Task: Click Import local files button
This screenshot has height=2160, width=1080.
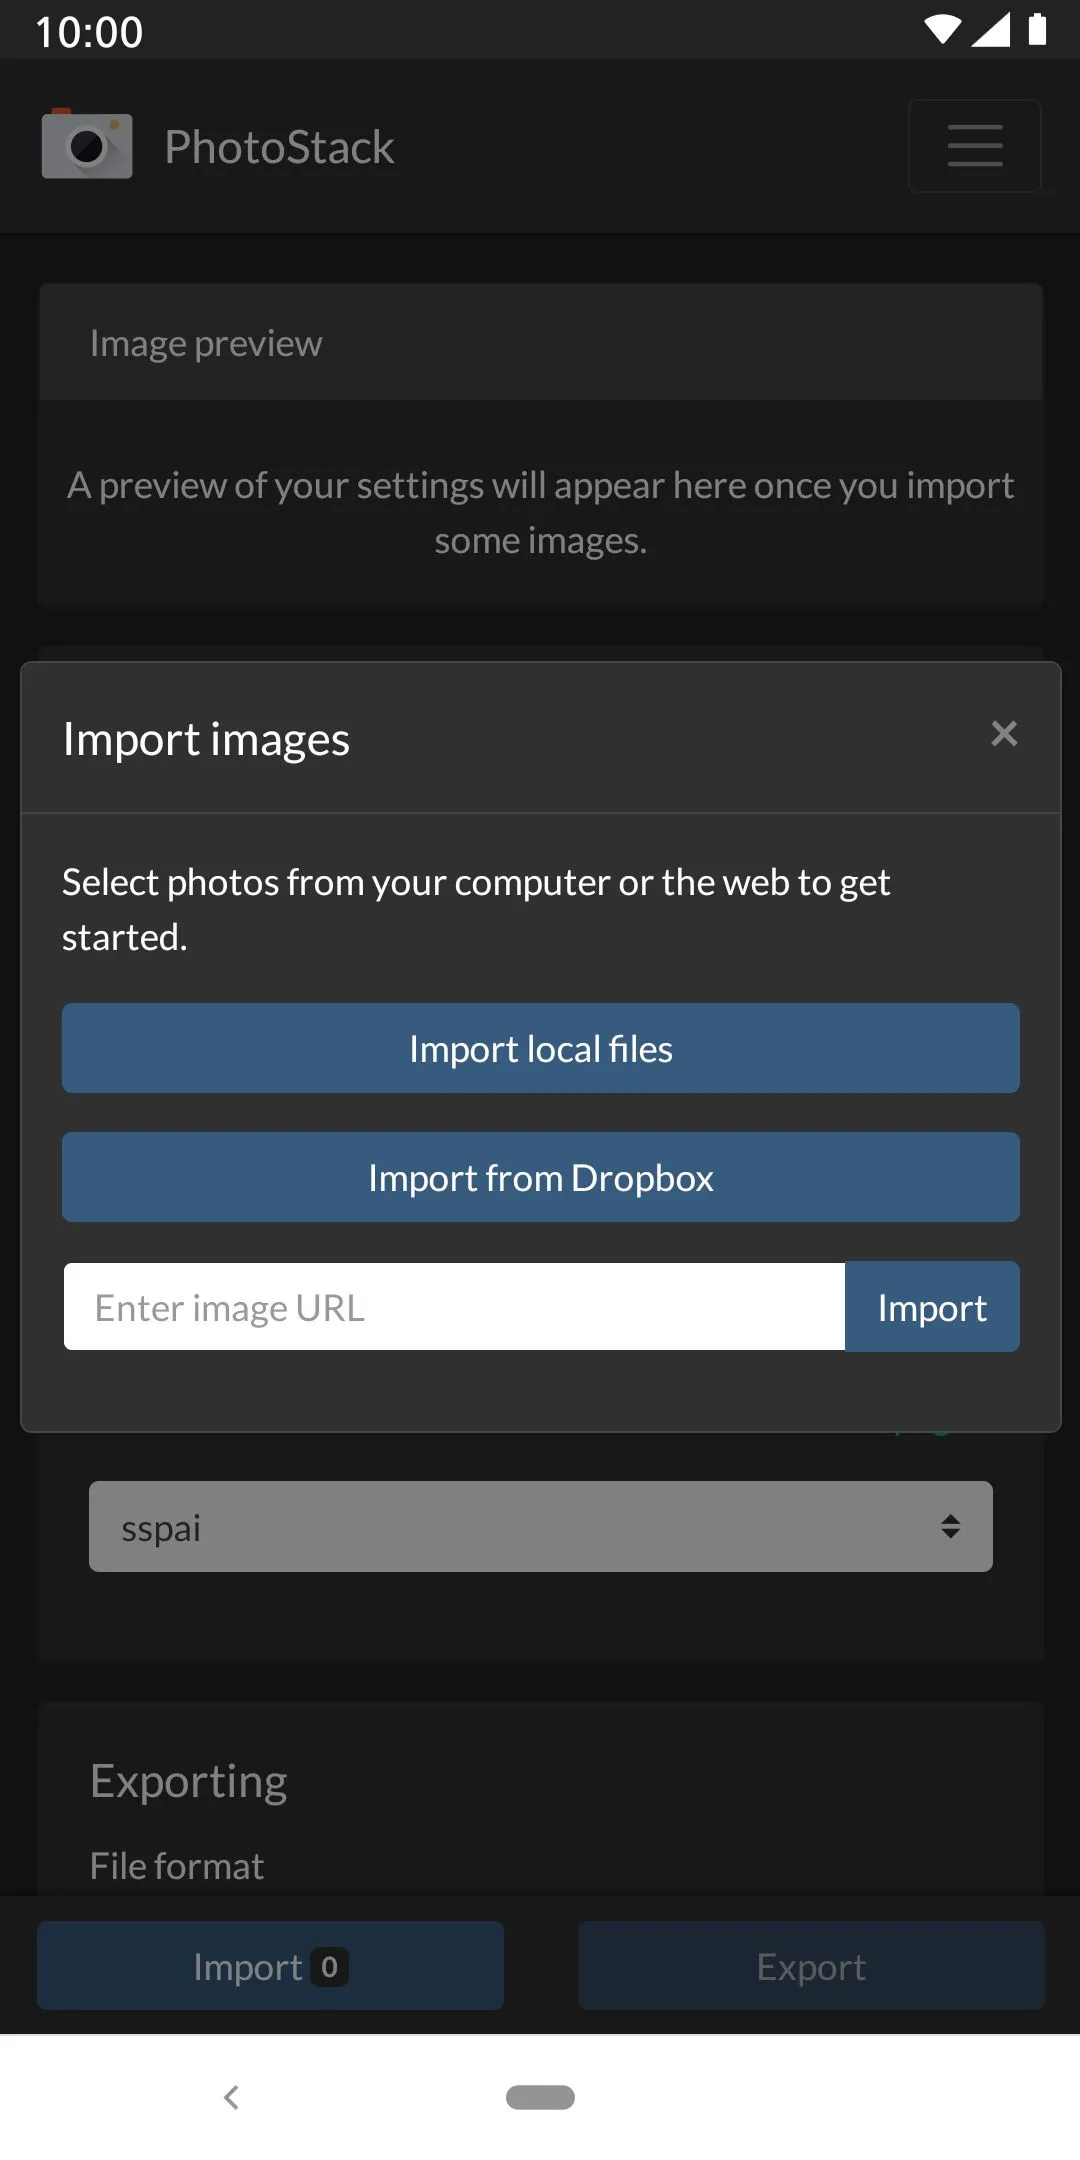Action: pyautogui.click(x=540, y=1048)
